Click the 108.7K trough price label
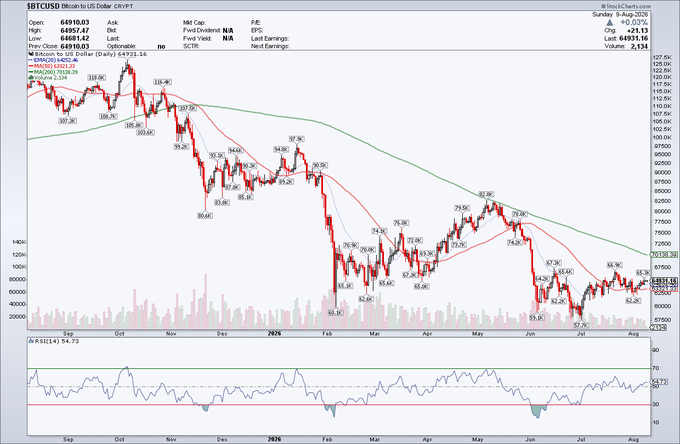The height and width of the screenshot is (444, 680). click(x=108, y=117)
